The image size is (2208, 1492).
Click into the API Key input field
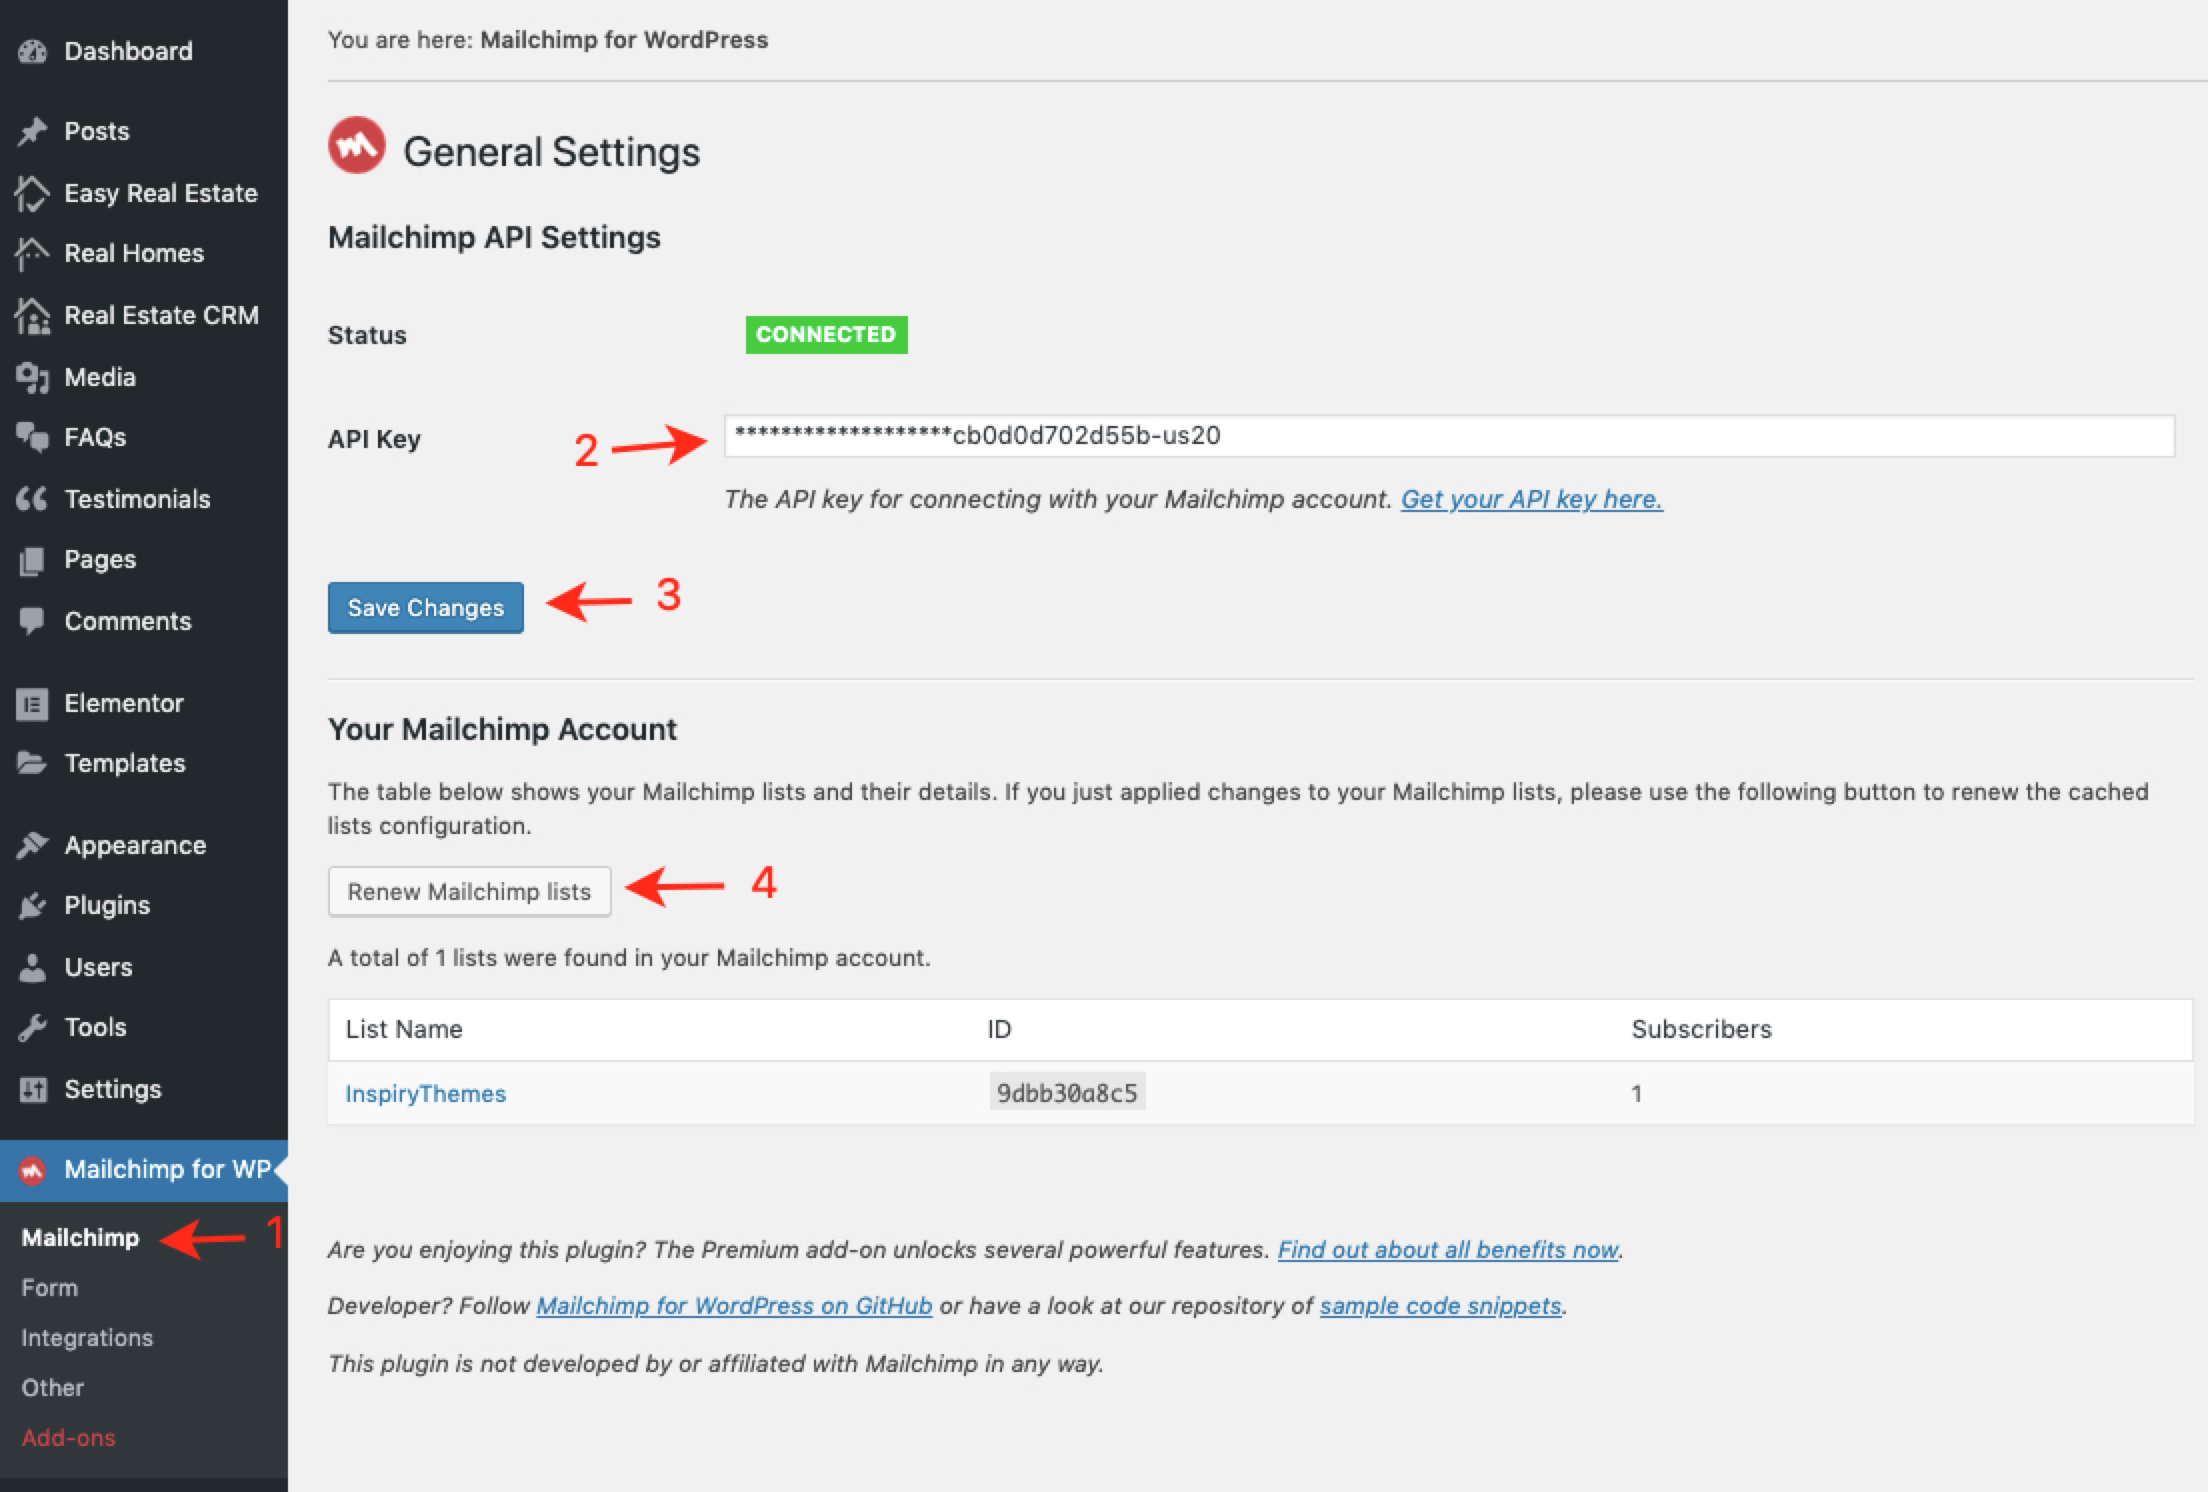[1449, 436]
